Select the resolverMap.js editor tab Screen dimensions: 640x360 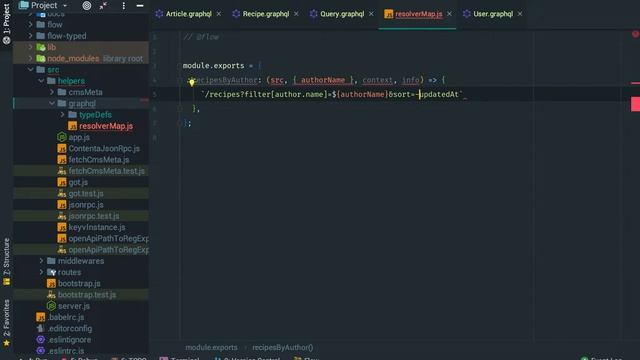(x=418, y=14)
